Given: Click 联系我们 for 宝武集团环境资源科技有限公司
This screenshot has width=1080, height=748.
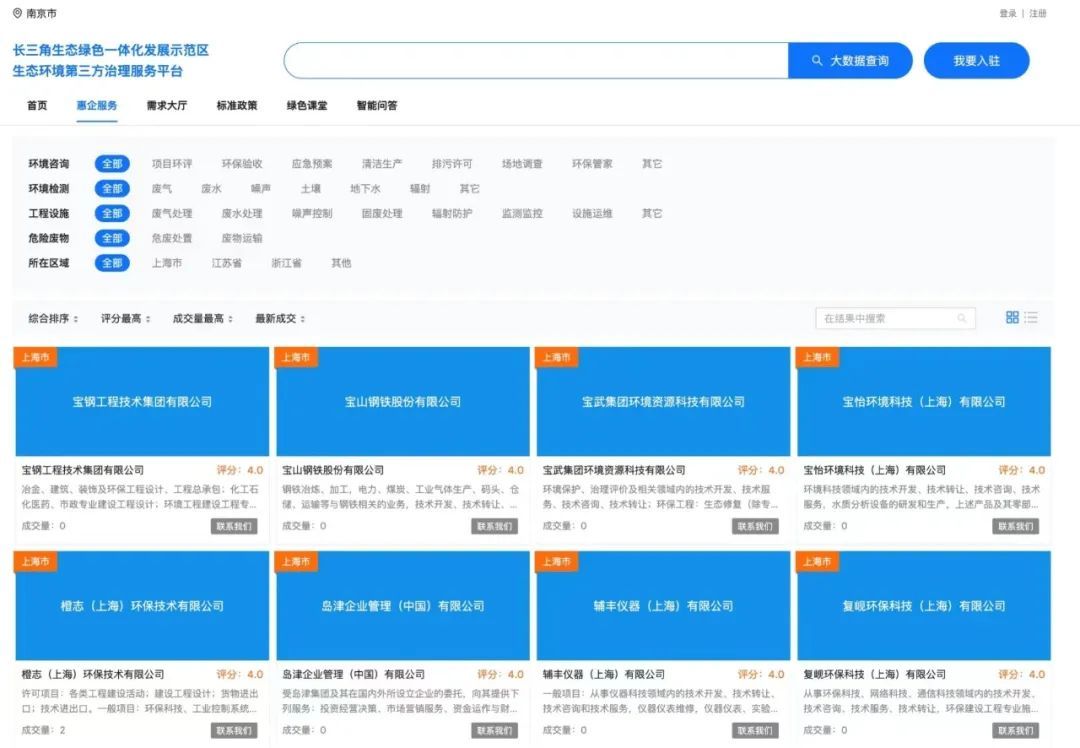Looking at the screenshot, I should (755, 526).
